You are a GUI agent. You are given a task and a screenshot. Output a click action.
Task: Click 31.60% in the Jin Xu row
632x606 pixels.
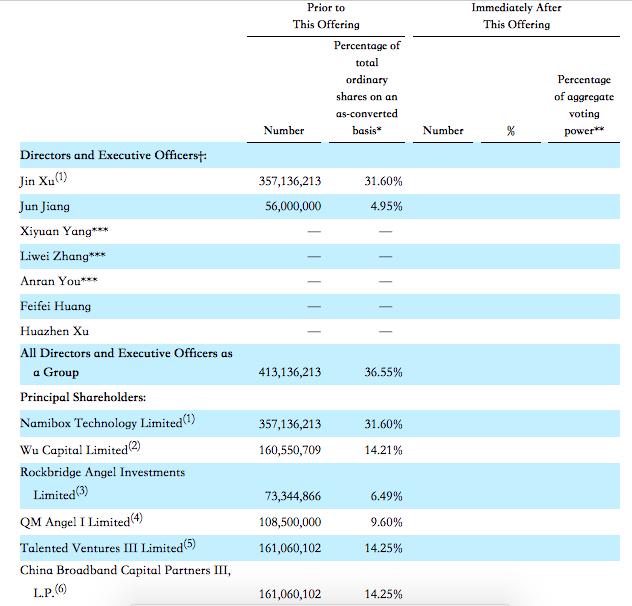[x=383, y=181]
